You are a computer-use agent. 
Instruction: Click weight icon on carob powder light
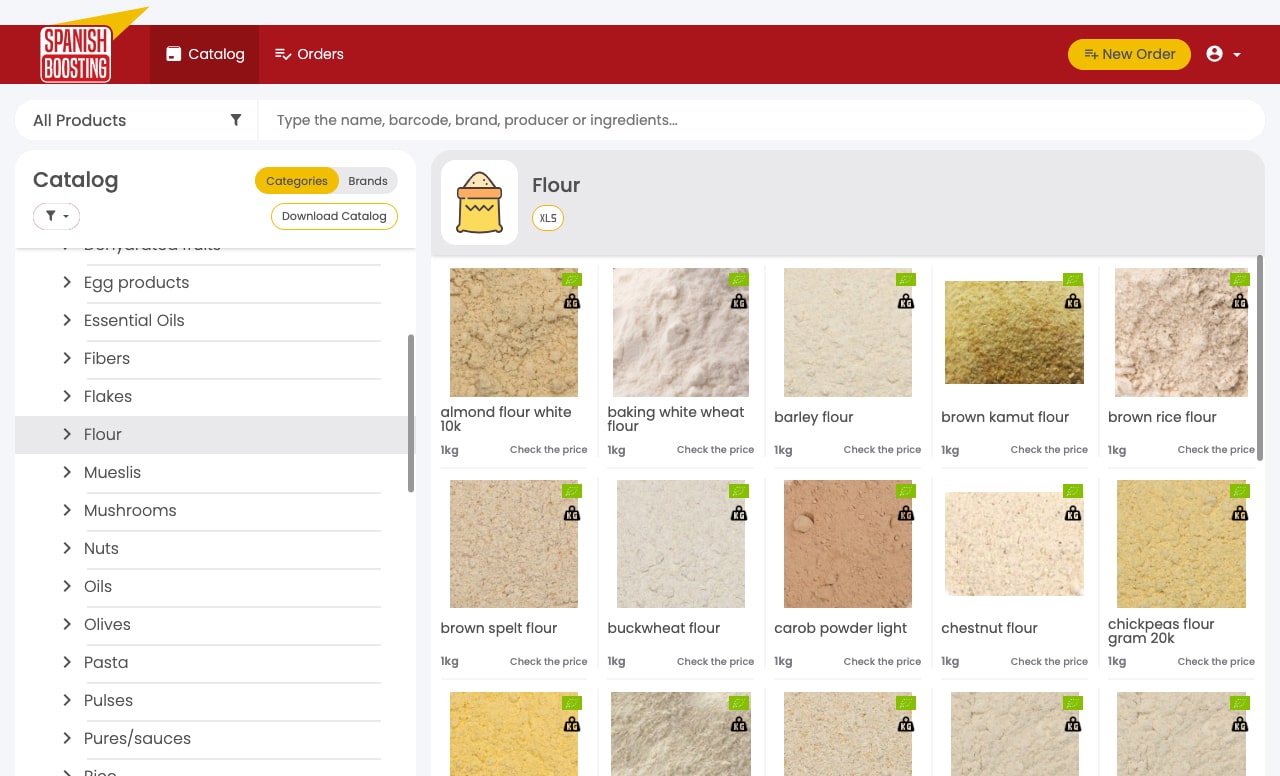pyautogui.click(x=905, y=513)
